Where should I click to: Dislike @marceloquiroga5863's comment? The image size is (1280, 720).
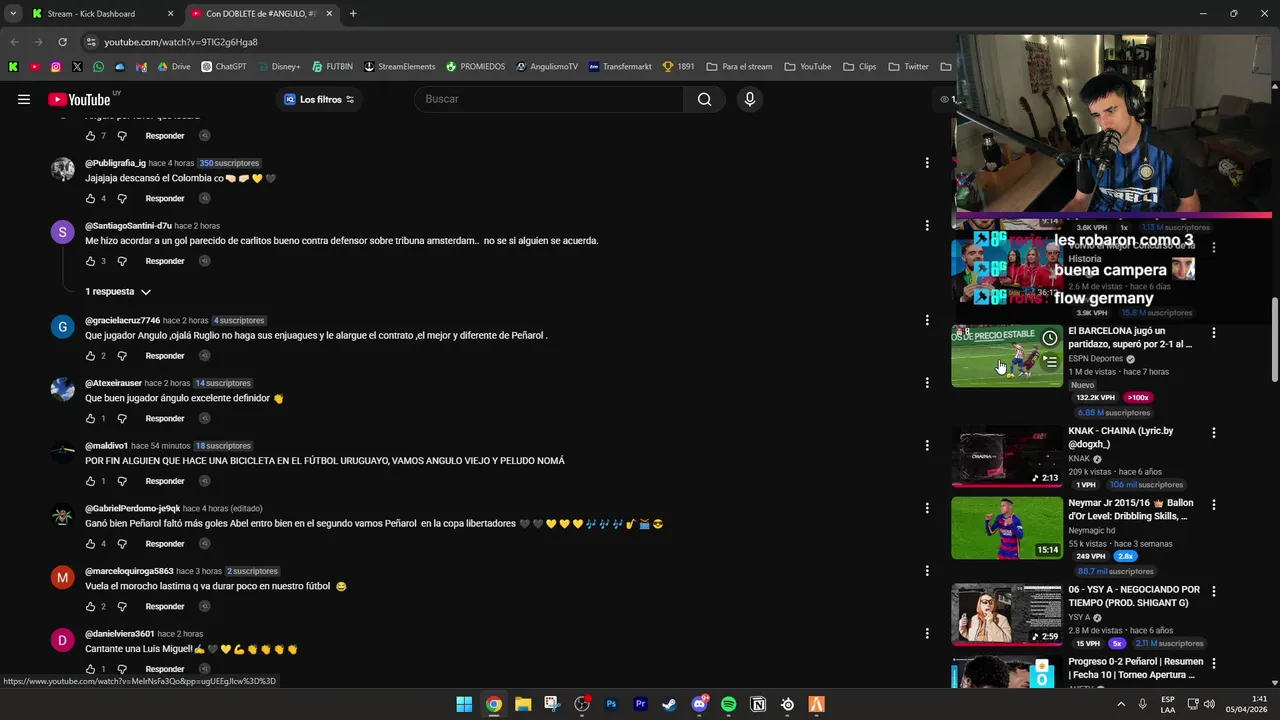pos(122,607)
